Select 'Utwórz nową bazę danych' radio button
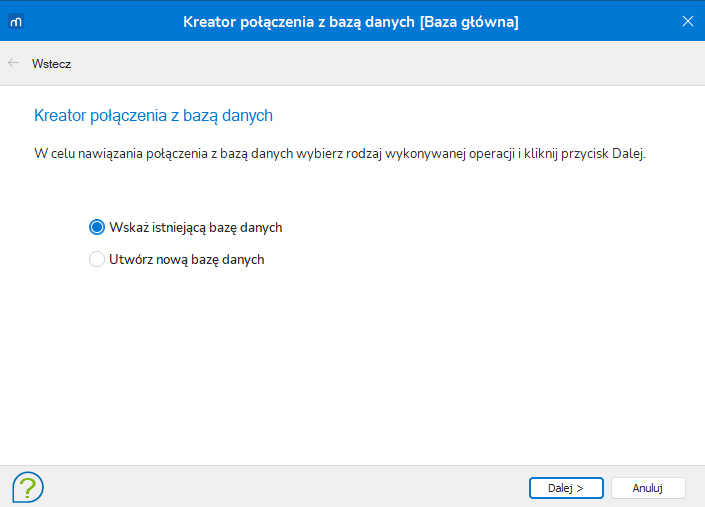 (97, 259)
